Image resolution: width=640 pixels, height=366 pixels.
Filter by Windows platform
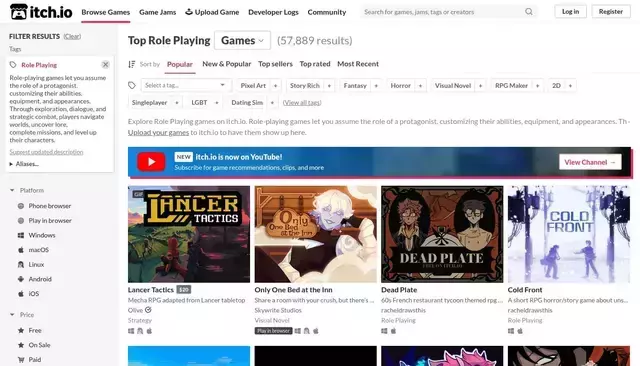coord(36,235)
